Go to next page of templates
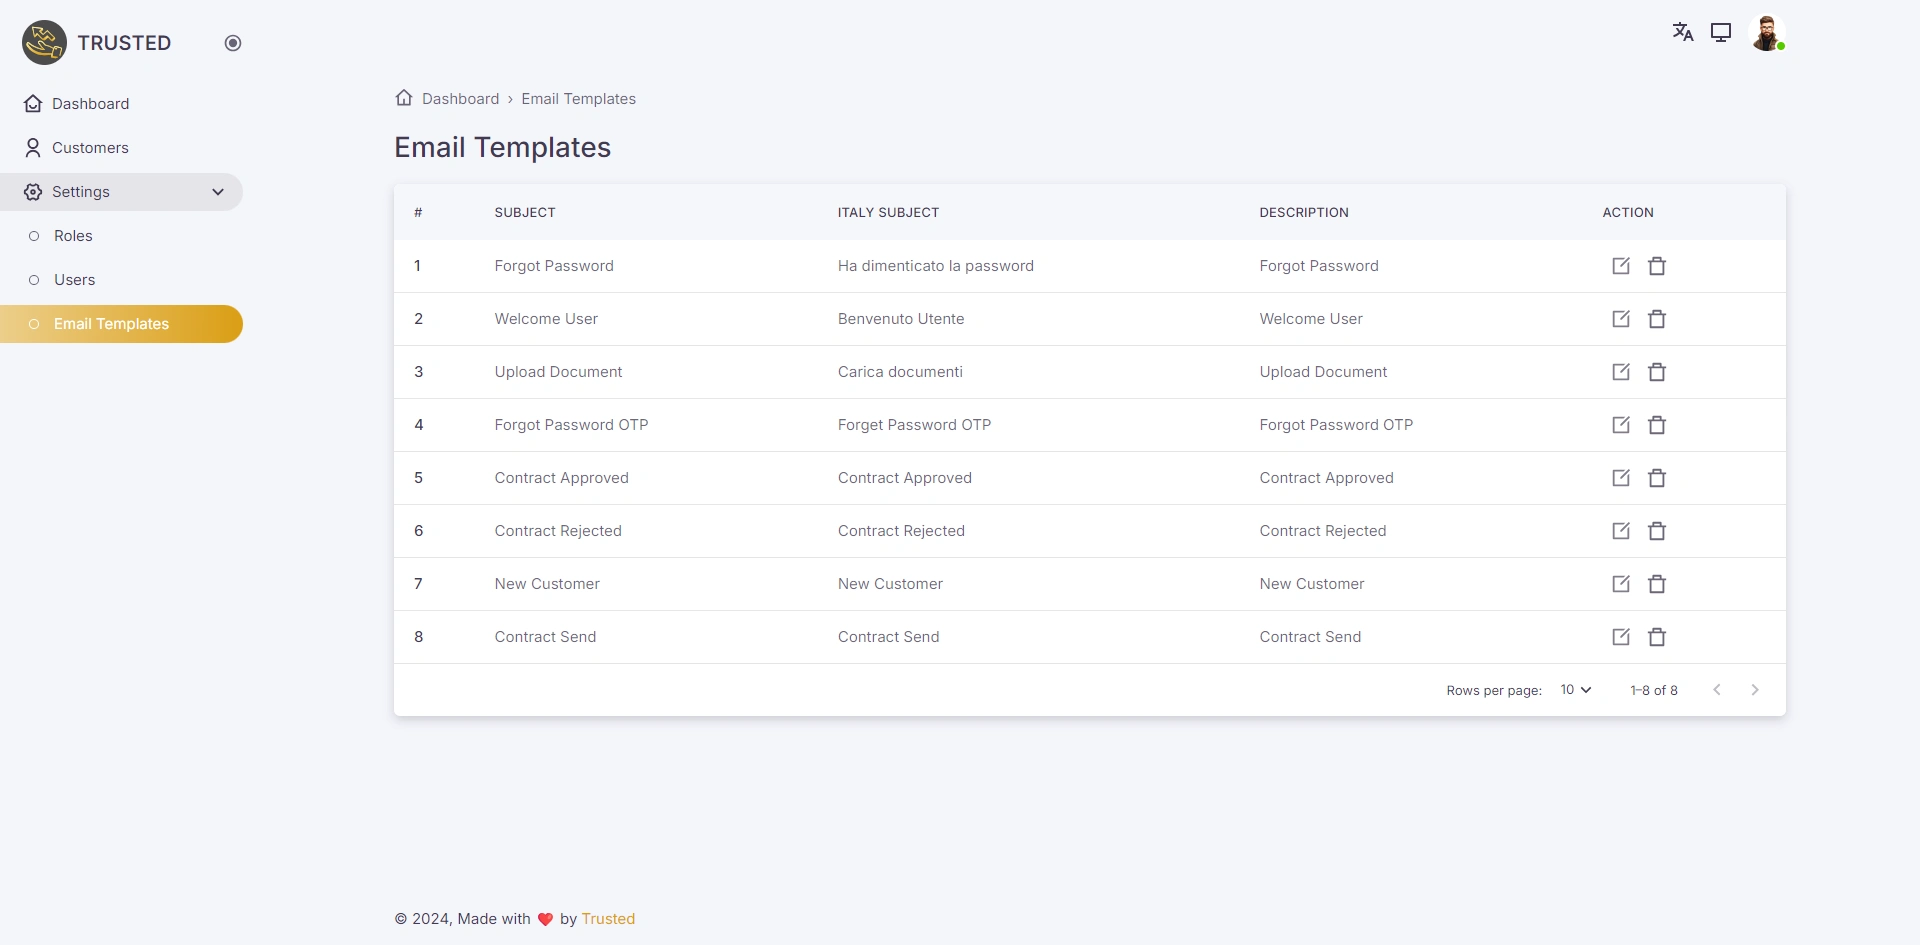This screenshot has width=1920, height=945. tap(1755, 690)
